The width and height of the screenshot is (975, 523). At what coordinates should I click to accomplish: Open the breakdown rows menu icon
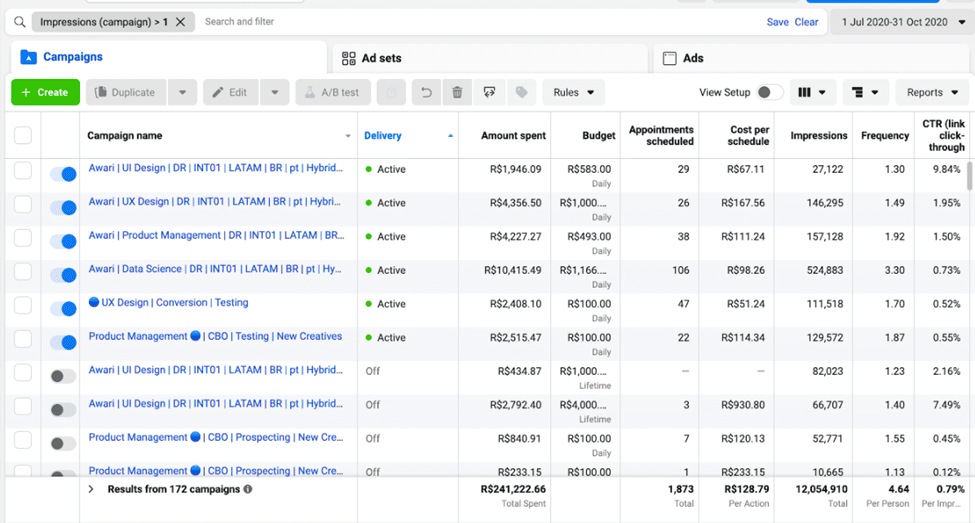865,92
